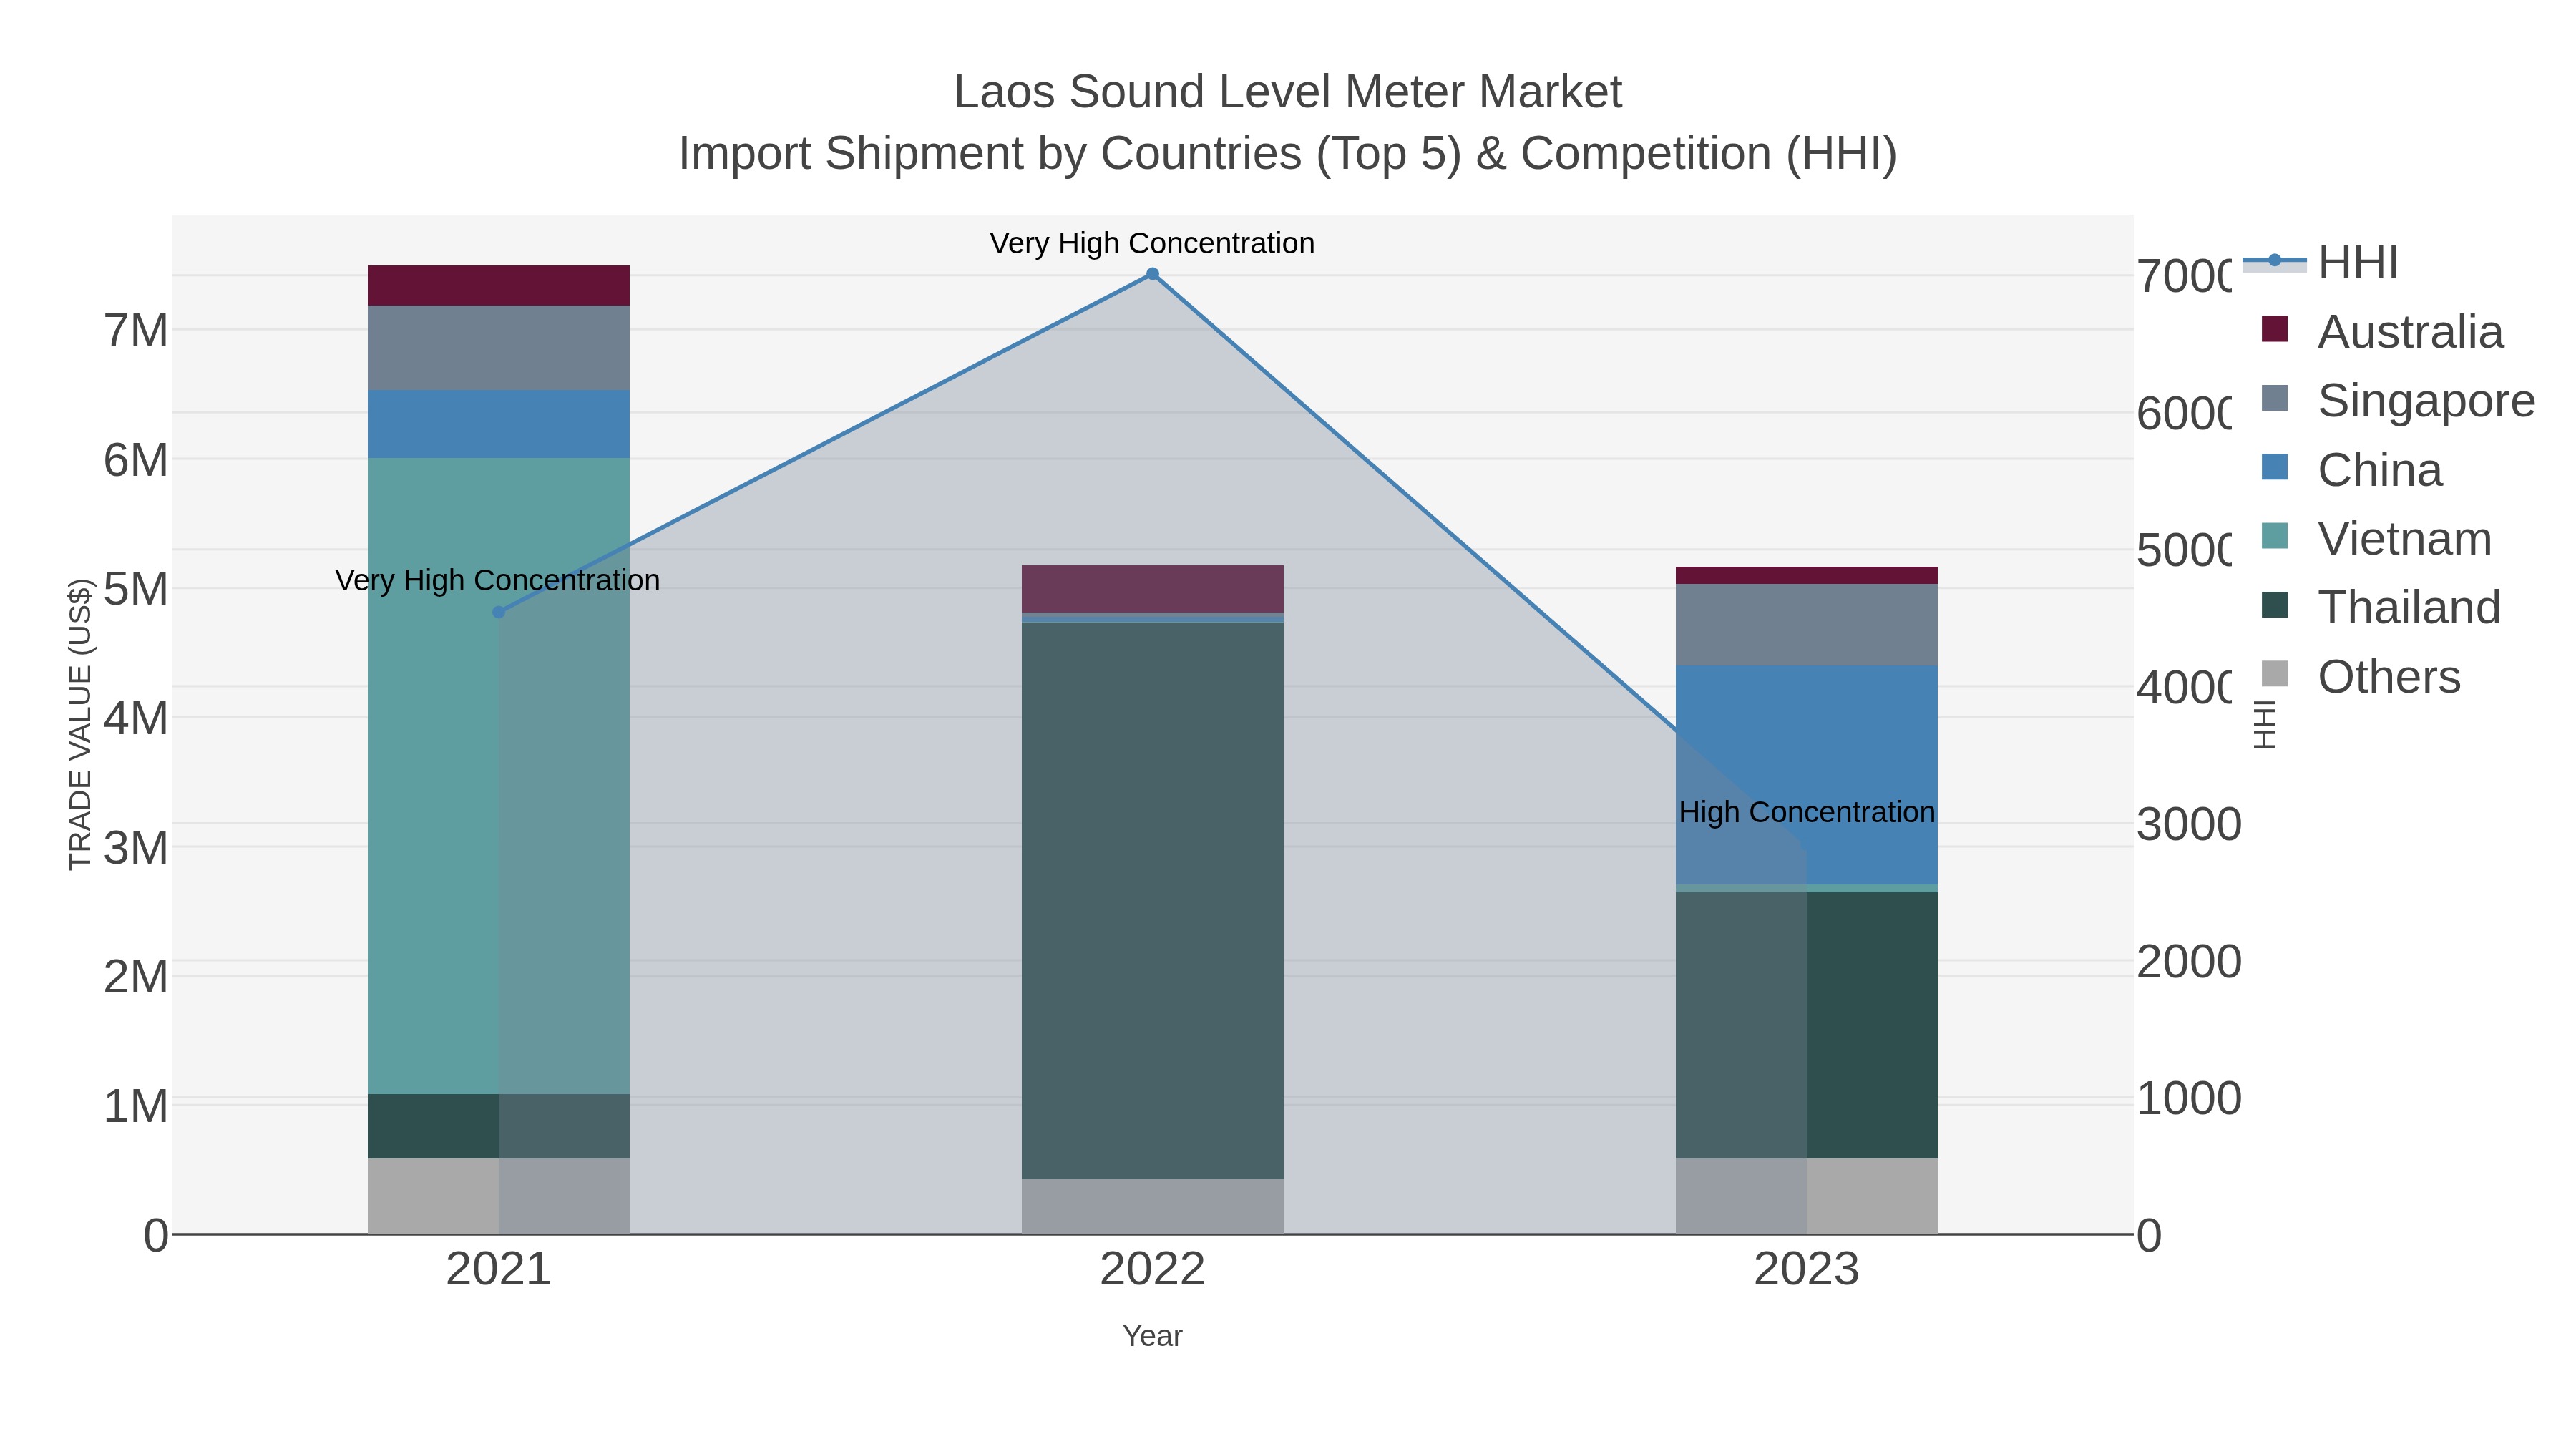Click the Singapore gray-blue legend square

click(2274, 398)
